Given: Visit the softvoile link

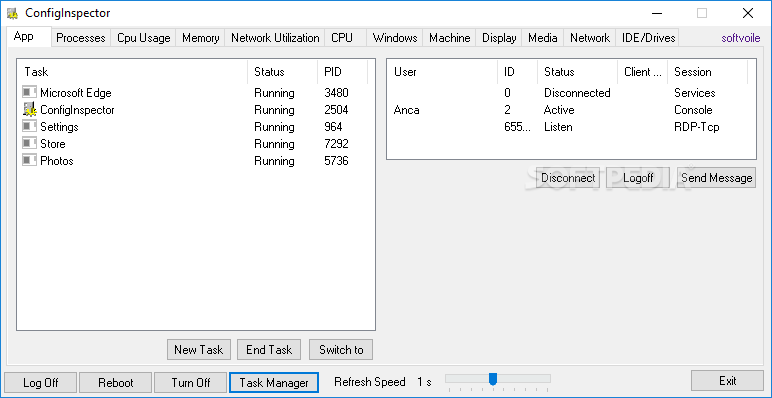Looking at the screenshot, I should [x=741, y=38].
